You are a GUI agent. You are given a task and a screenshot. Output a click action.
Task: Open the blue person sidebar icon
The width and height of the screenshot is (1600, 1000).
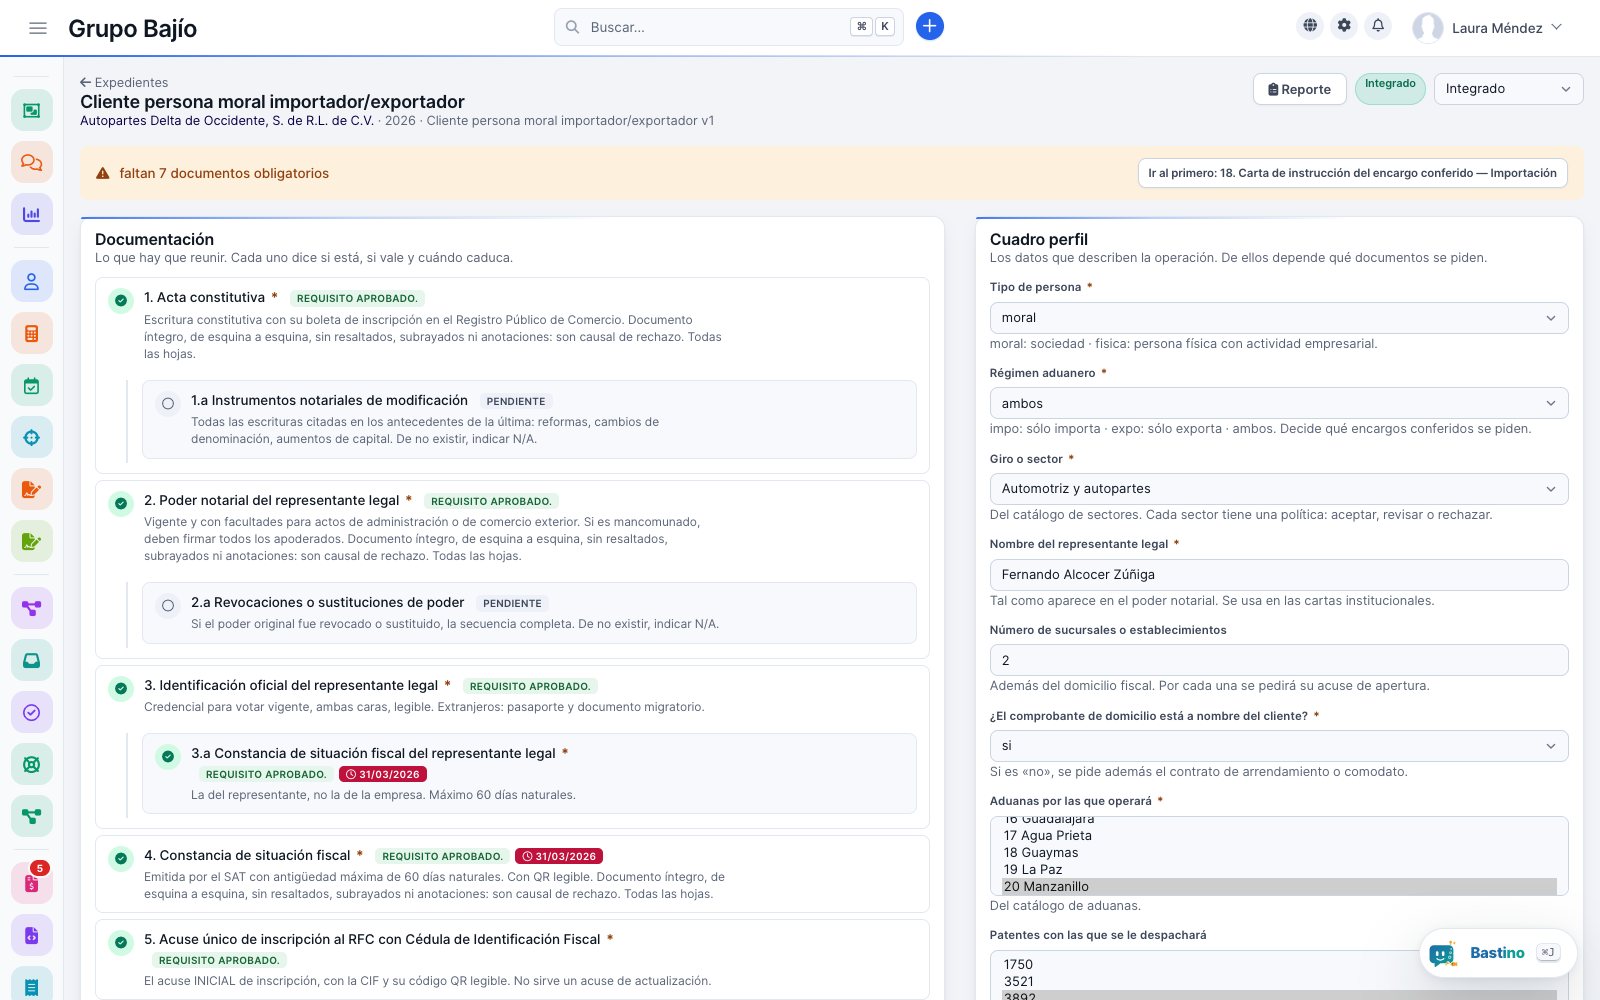click(x=31, y=282)
